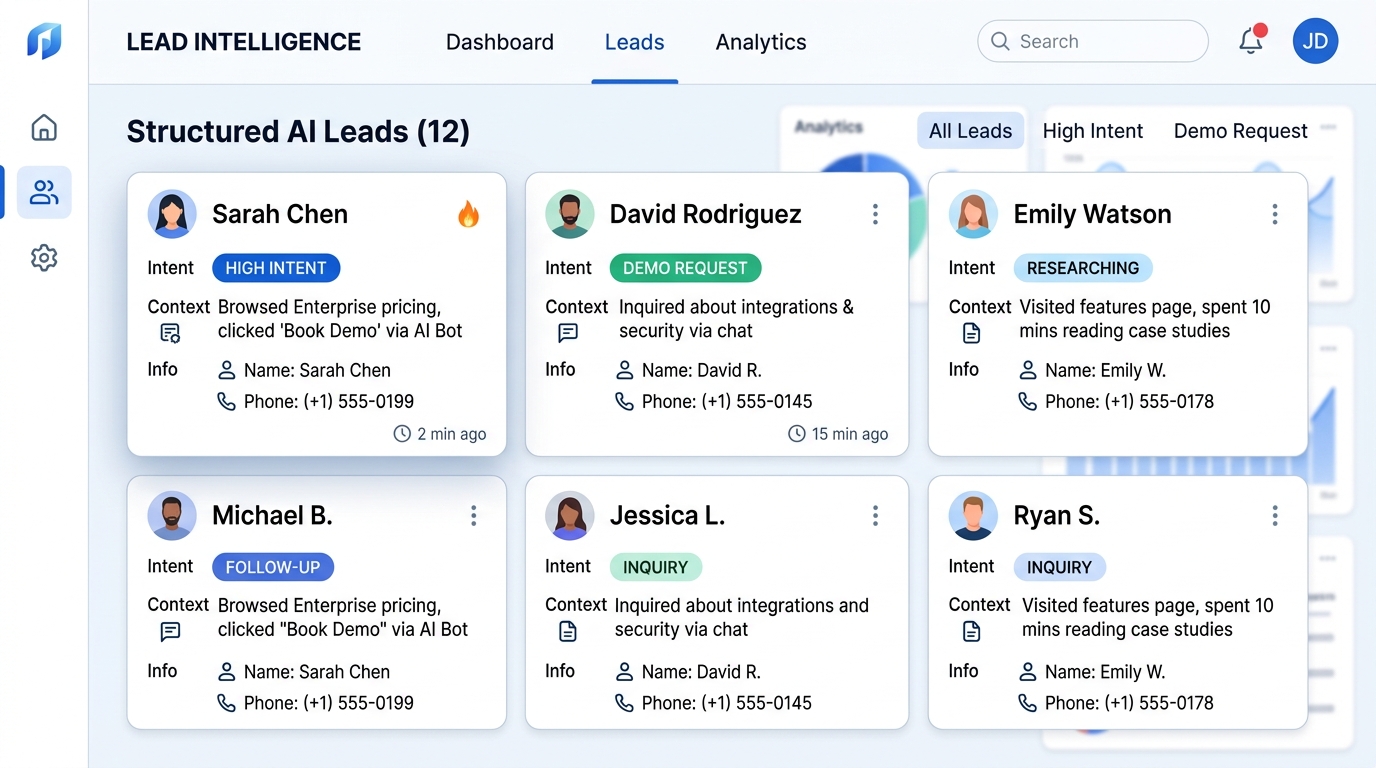This screenshot has width=1376, height=768.
Task: Filter by High Intent
Action: [1093, 131]
